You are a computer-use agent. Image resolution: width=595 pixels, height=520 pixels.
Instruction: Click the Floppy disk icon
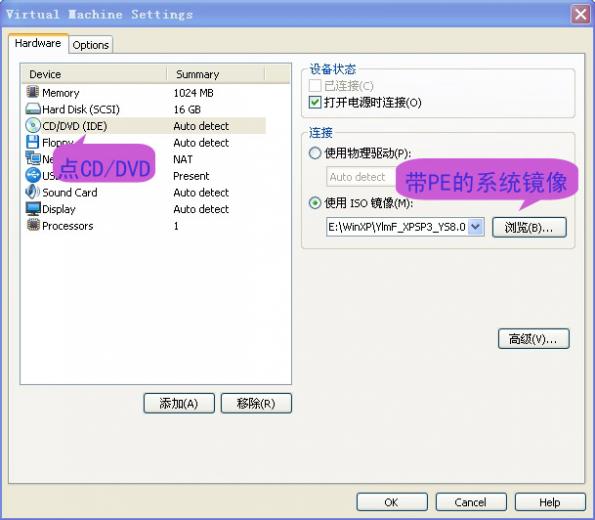[x=33, y=142]
